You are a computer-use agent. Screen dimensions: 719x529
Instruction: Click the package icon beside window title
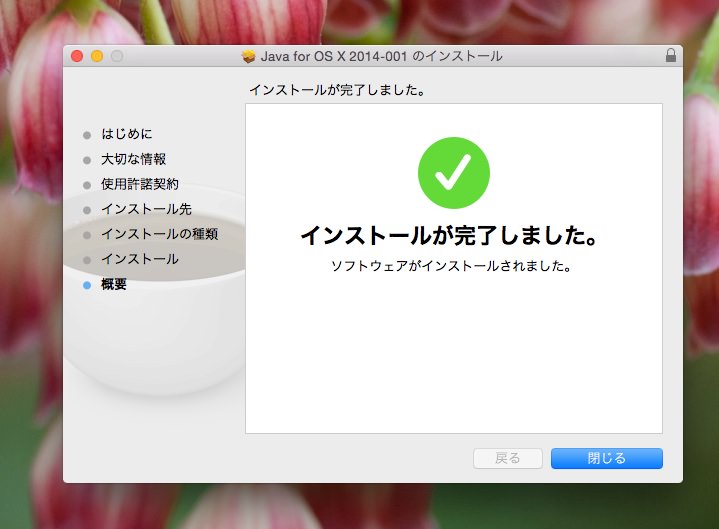click(249, 56)
